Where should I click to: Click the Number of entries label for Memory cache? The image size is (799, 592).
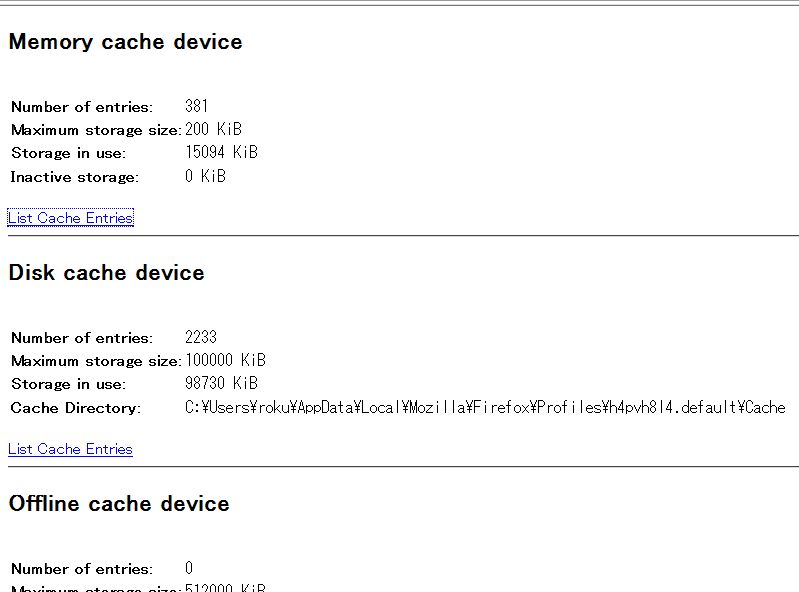click(82, 106)
